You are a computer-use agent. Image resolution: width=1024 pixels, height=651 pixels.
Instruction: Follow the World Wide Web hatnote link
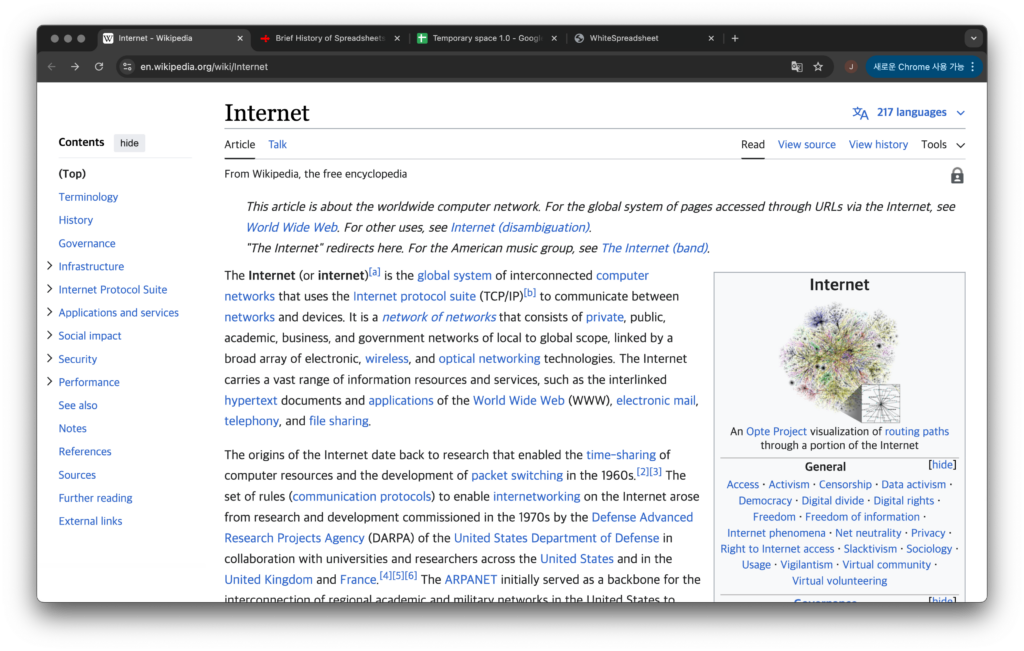291,228
